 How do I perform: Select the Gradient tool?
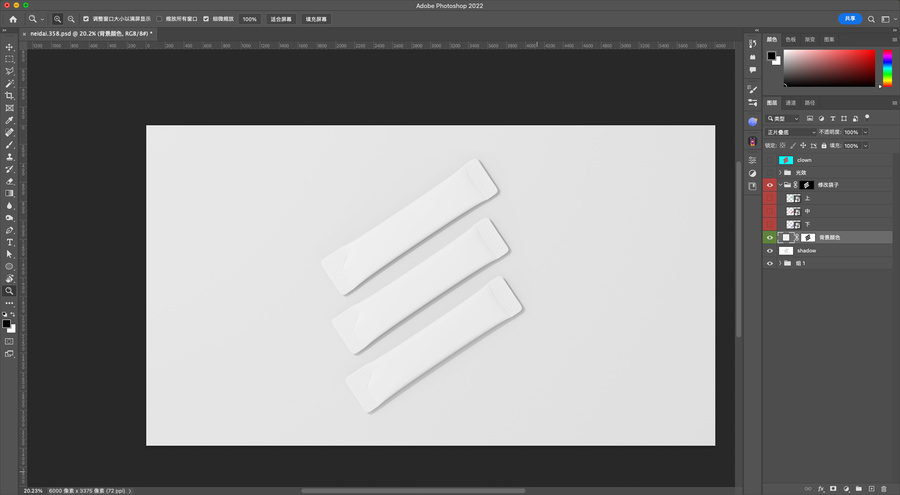pos(9,194)
